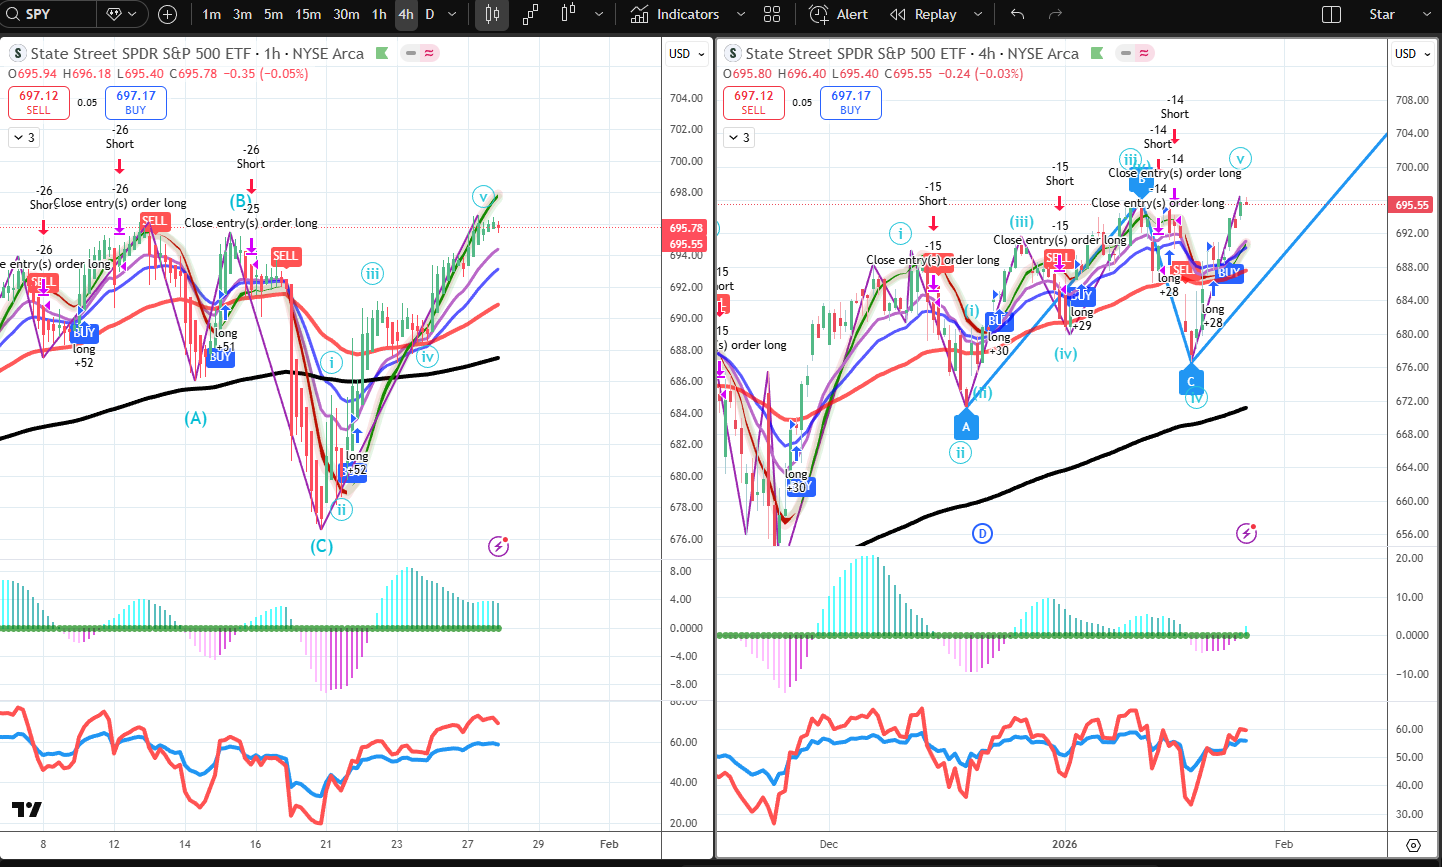Click the redo arrow
1442x867 pixels.
pos(1055,14)
